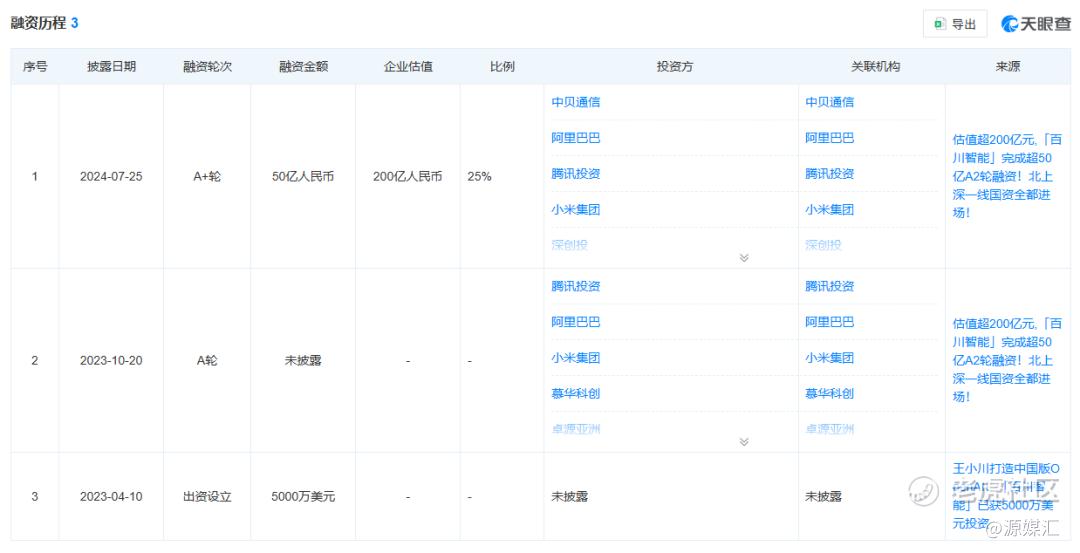The width and height of the screenshot is (1080, 553).
Task: Select 未披露 investor in 2023-04-10 row
Action: click(570, 497)
